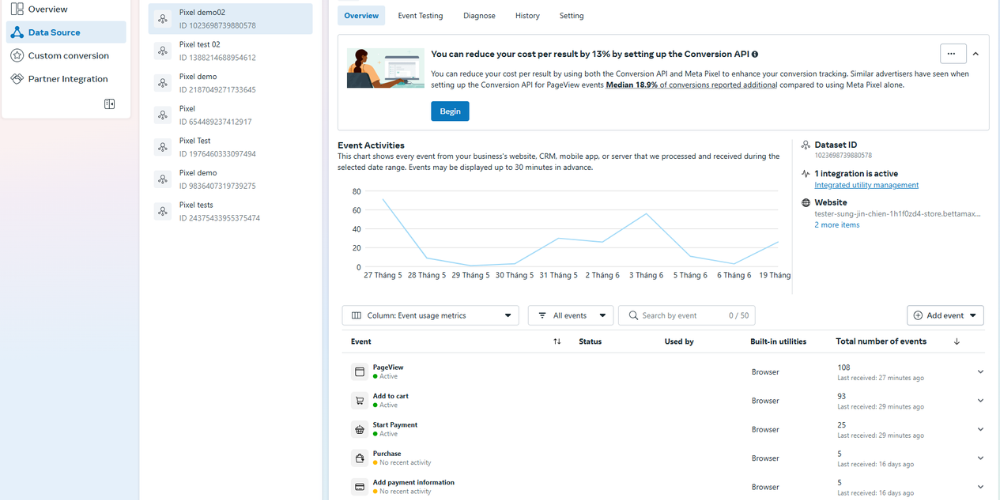Open Column: Event usage metrics dropdown
Viewport: 1000px width, 500px height.
pyautogui.click(x=430, y=315)
